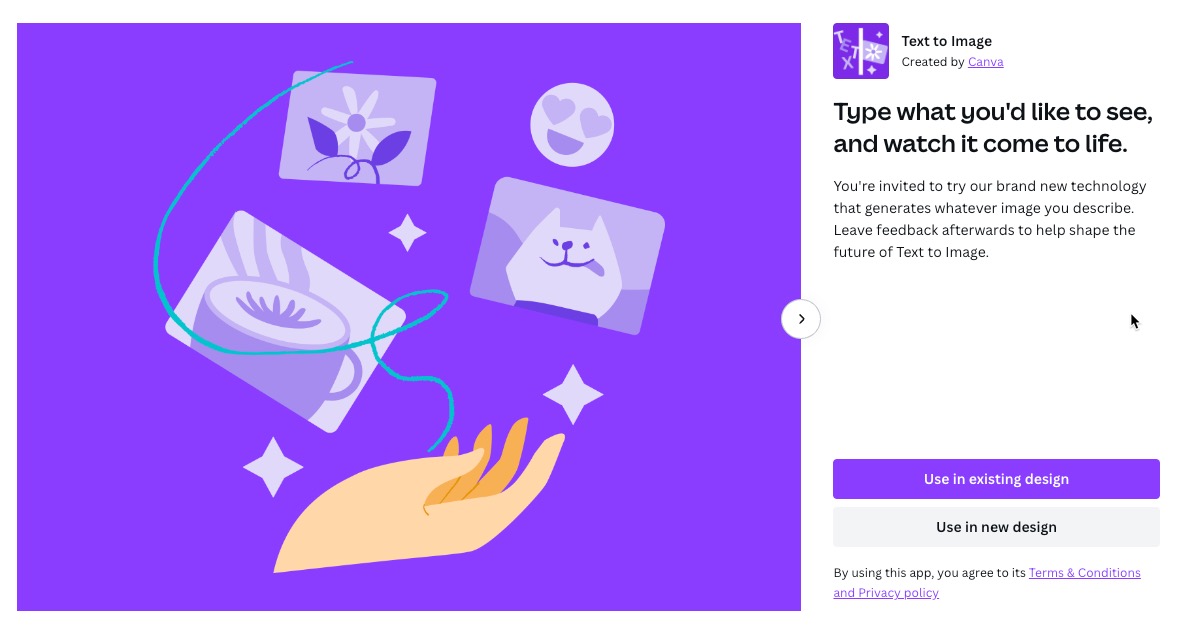1192x629 pixels.
Task: Click the Text to Image app title
Action: coord(946,41)
